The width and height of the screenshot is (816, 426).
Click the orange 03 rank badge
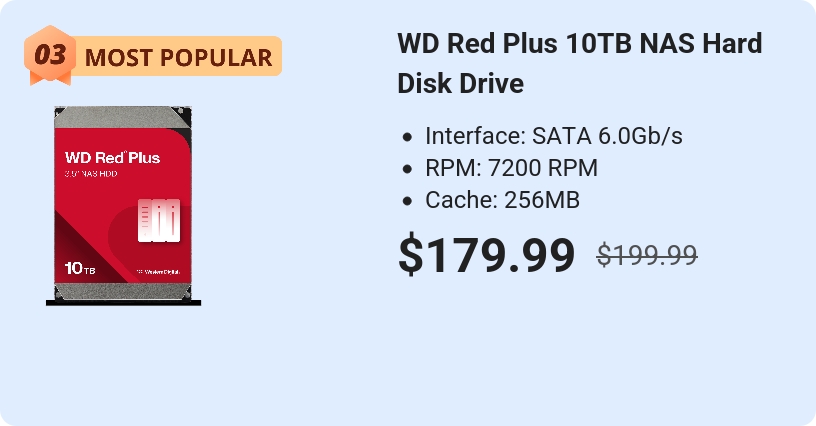pos(49,56)
